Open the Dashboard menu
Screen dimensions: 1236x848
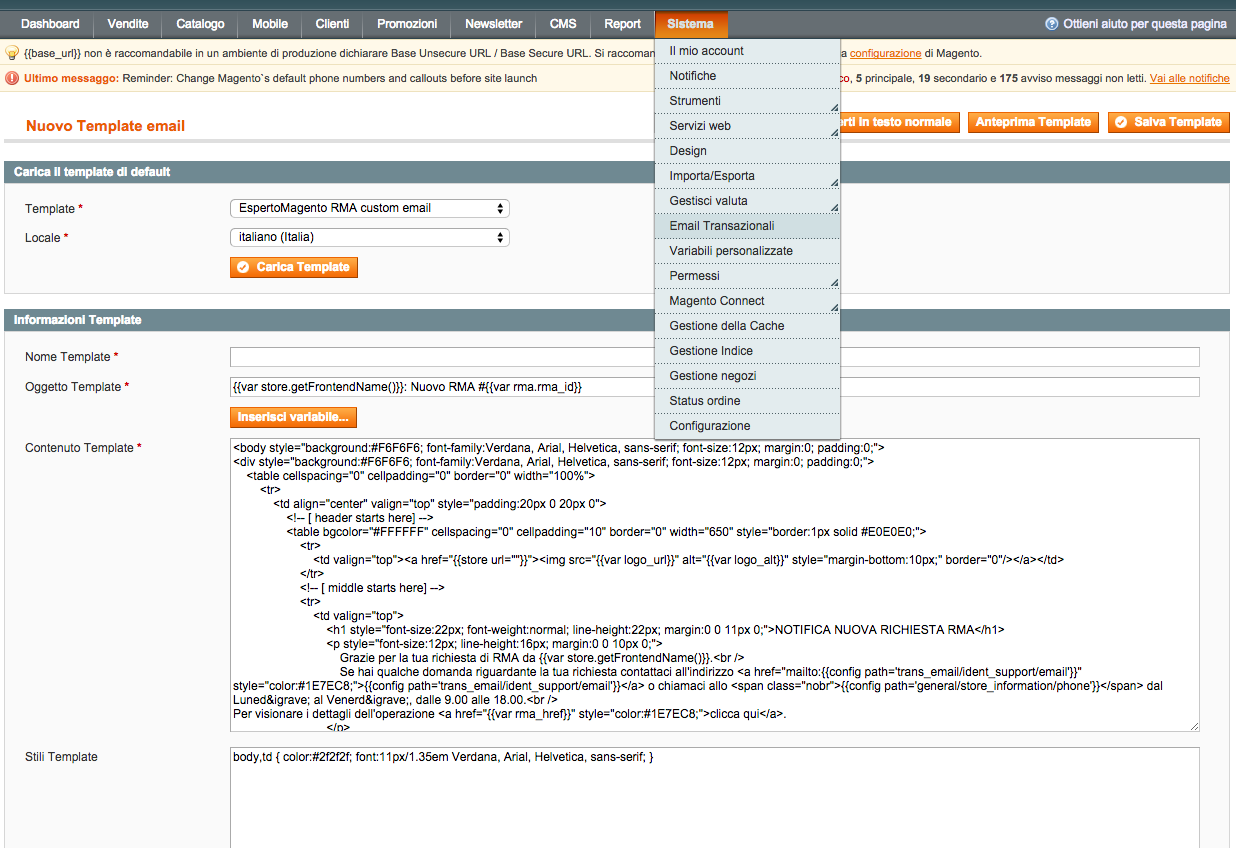[50, 24]
